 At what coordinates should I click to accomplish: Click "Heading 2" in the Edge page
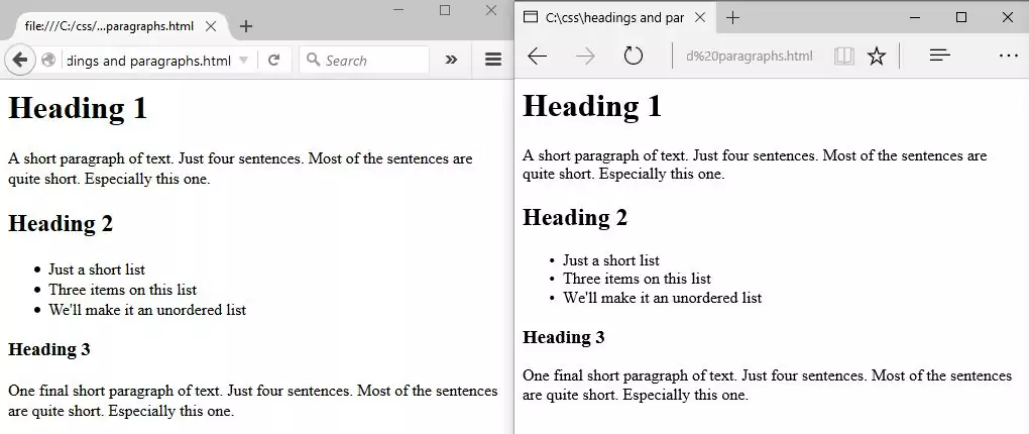coord(575,217)
